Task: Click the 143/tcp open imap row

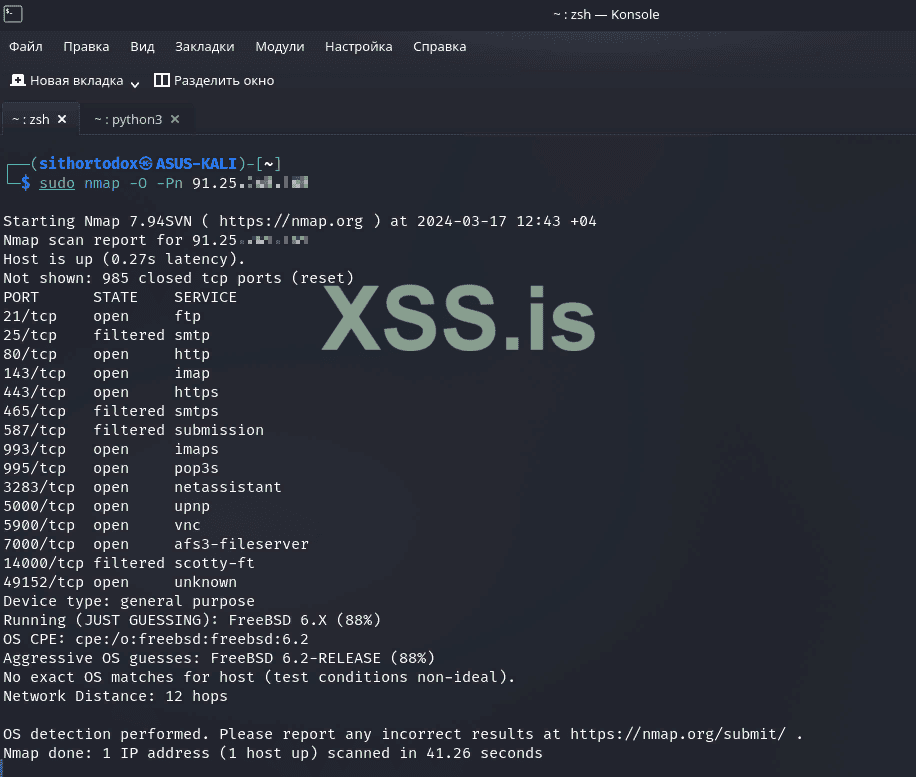Action: 106,373
